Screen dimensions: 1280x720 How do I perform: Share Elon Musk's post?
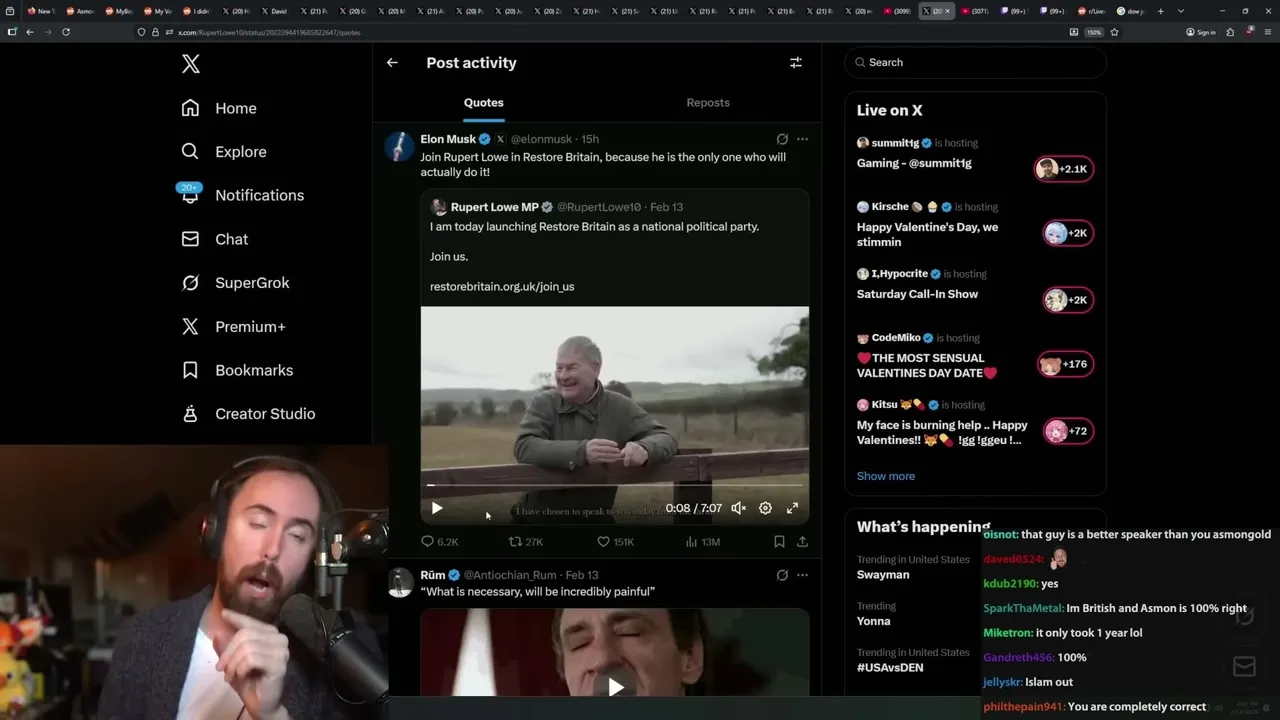[x=802, y=542]
